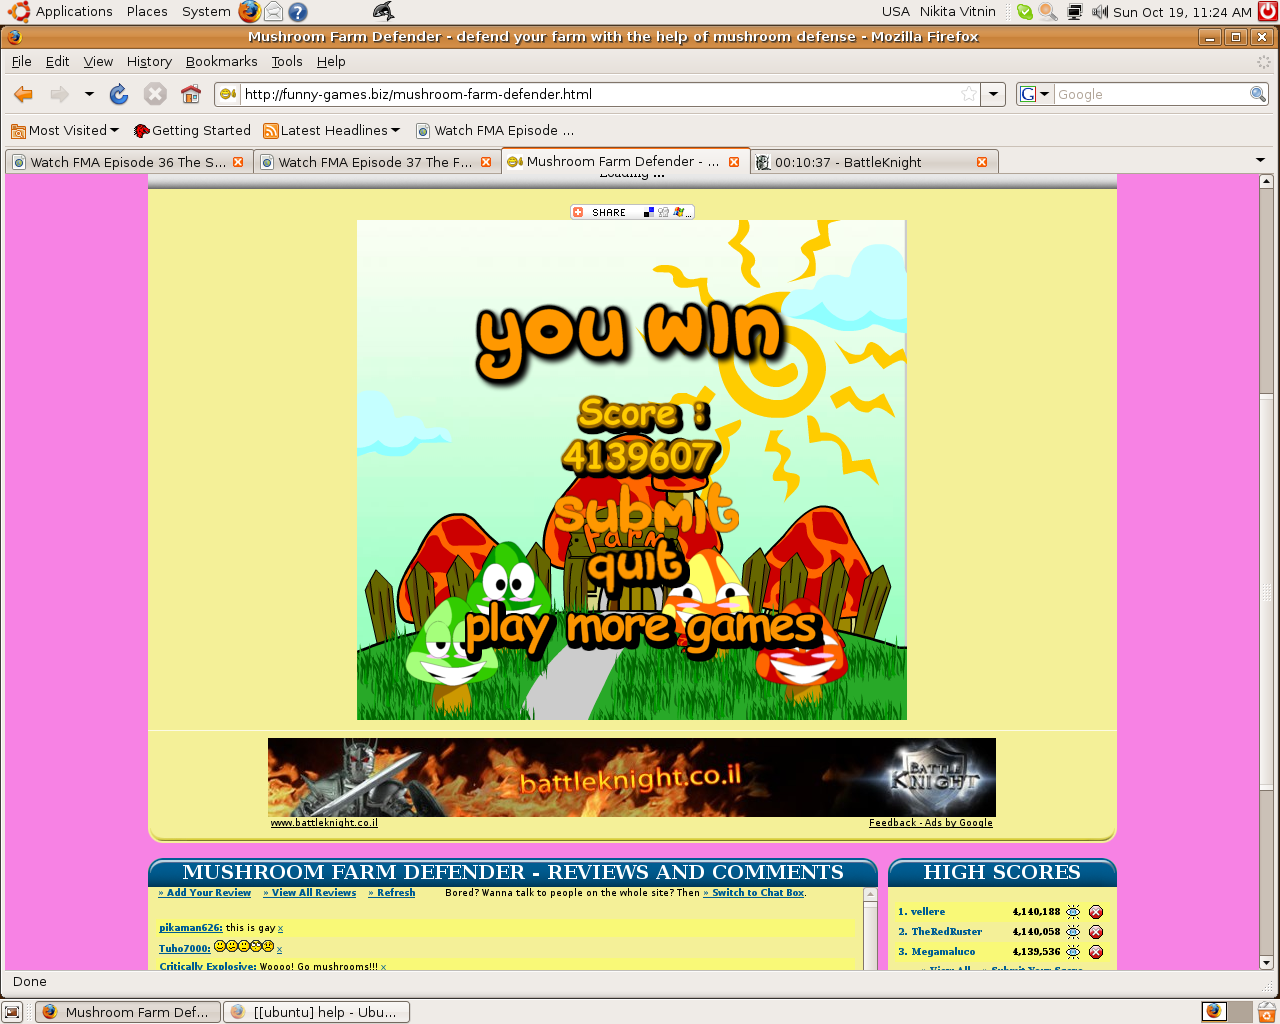Viewport: 1280px width, 1024px height.
Task: Click into the address bar URL field
Action: [600, 94]
